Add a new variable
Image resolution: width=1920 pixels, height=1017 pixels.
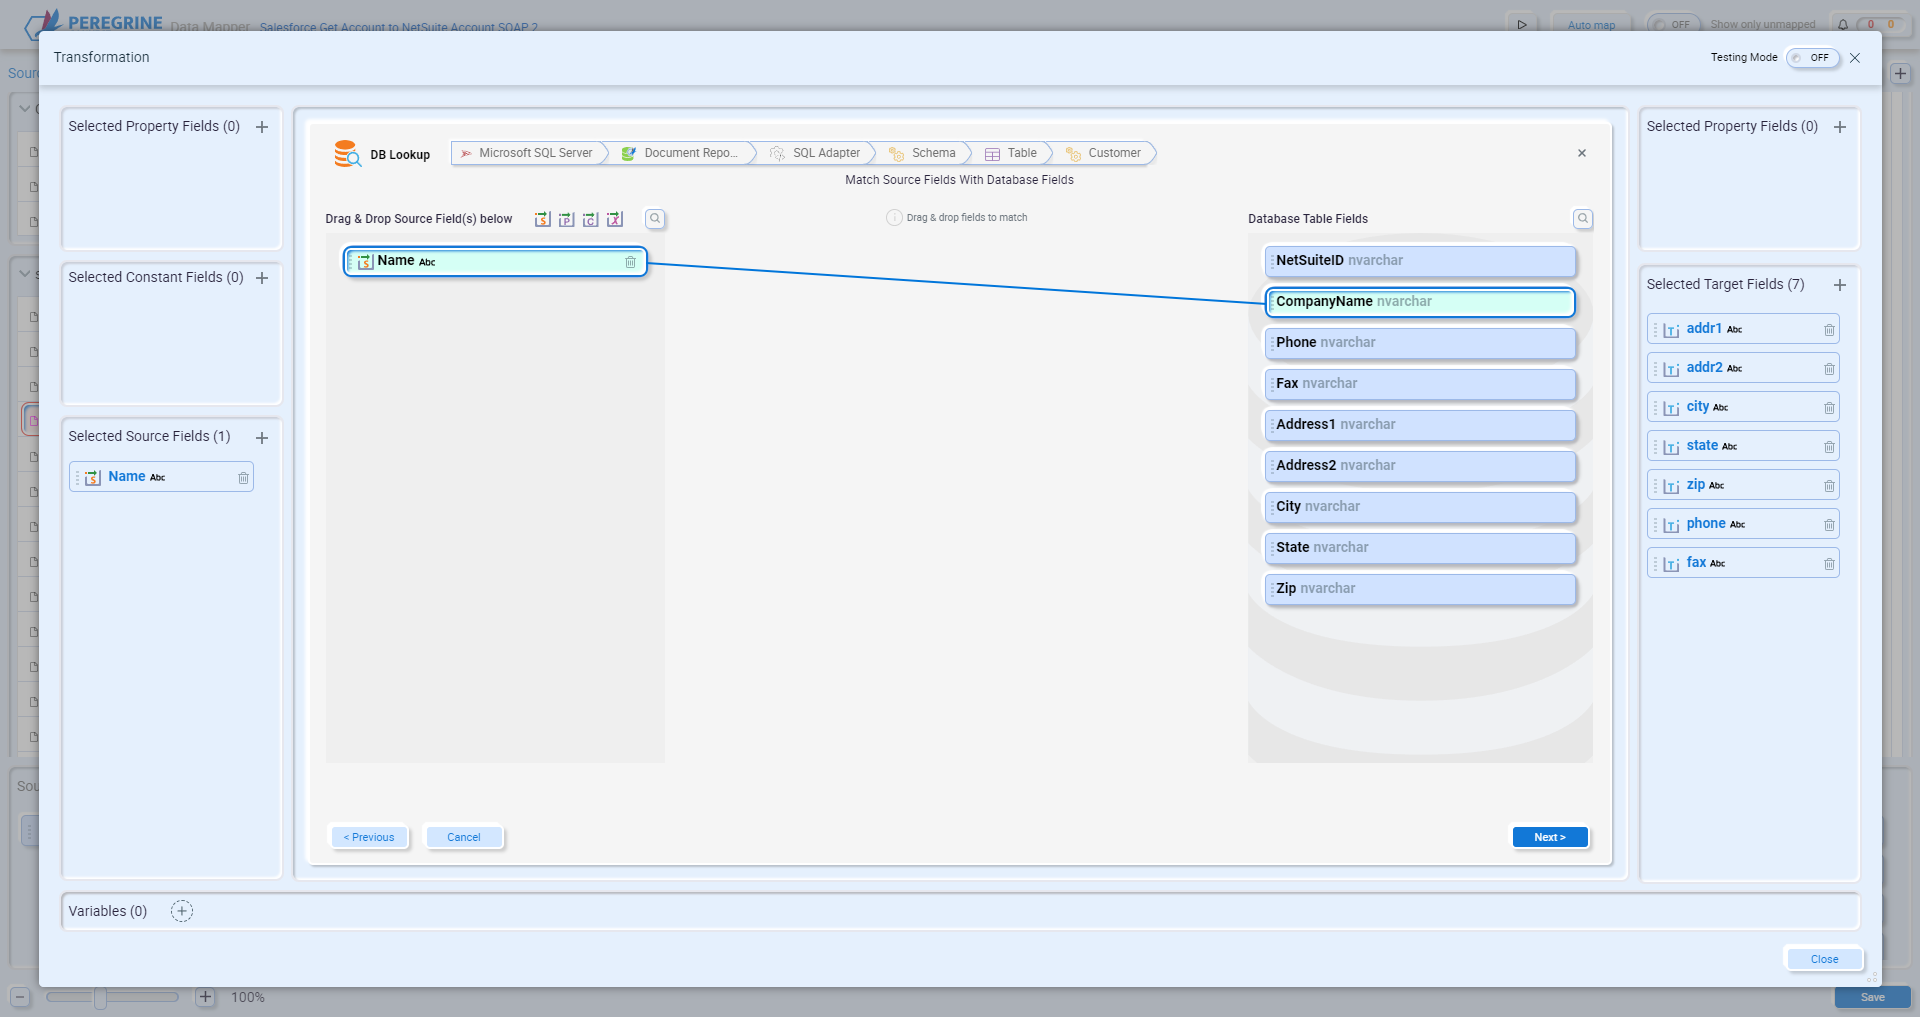(182, 911)
